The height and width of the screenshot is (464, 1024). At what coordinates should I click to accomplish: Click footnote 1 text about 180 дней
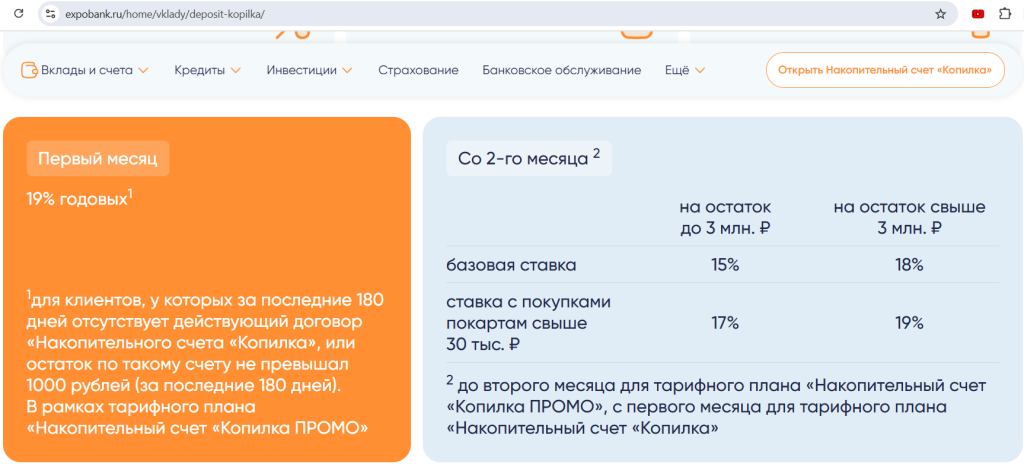(x=206, y=363)
